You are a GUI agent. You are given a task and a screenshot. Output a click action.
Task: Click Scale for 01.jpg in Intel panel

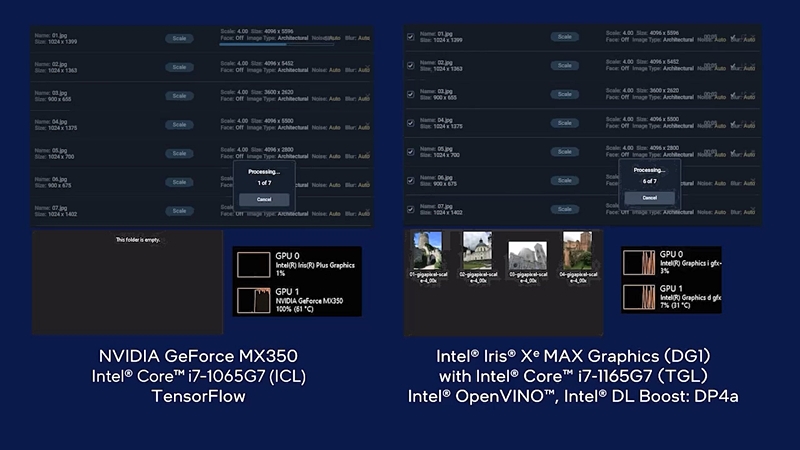(564, 37)
